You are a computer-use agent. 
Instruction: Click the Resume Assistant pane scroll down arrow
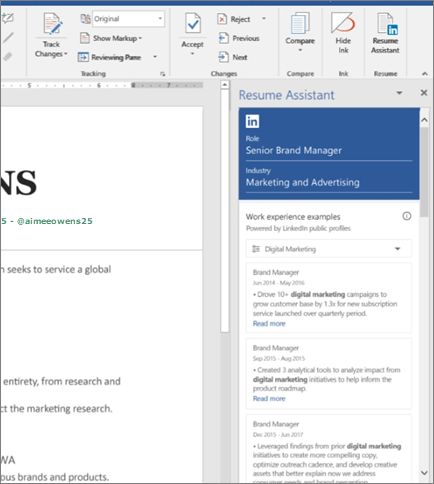pyautogui.click(x=424, y=473)
